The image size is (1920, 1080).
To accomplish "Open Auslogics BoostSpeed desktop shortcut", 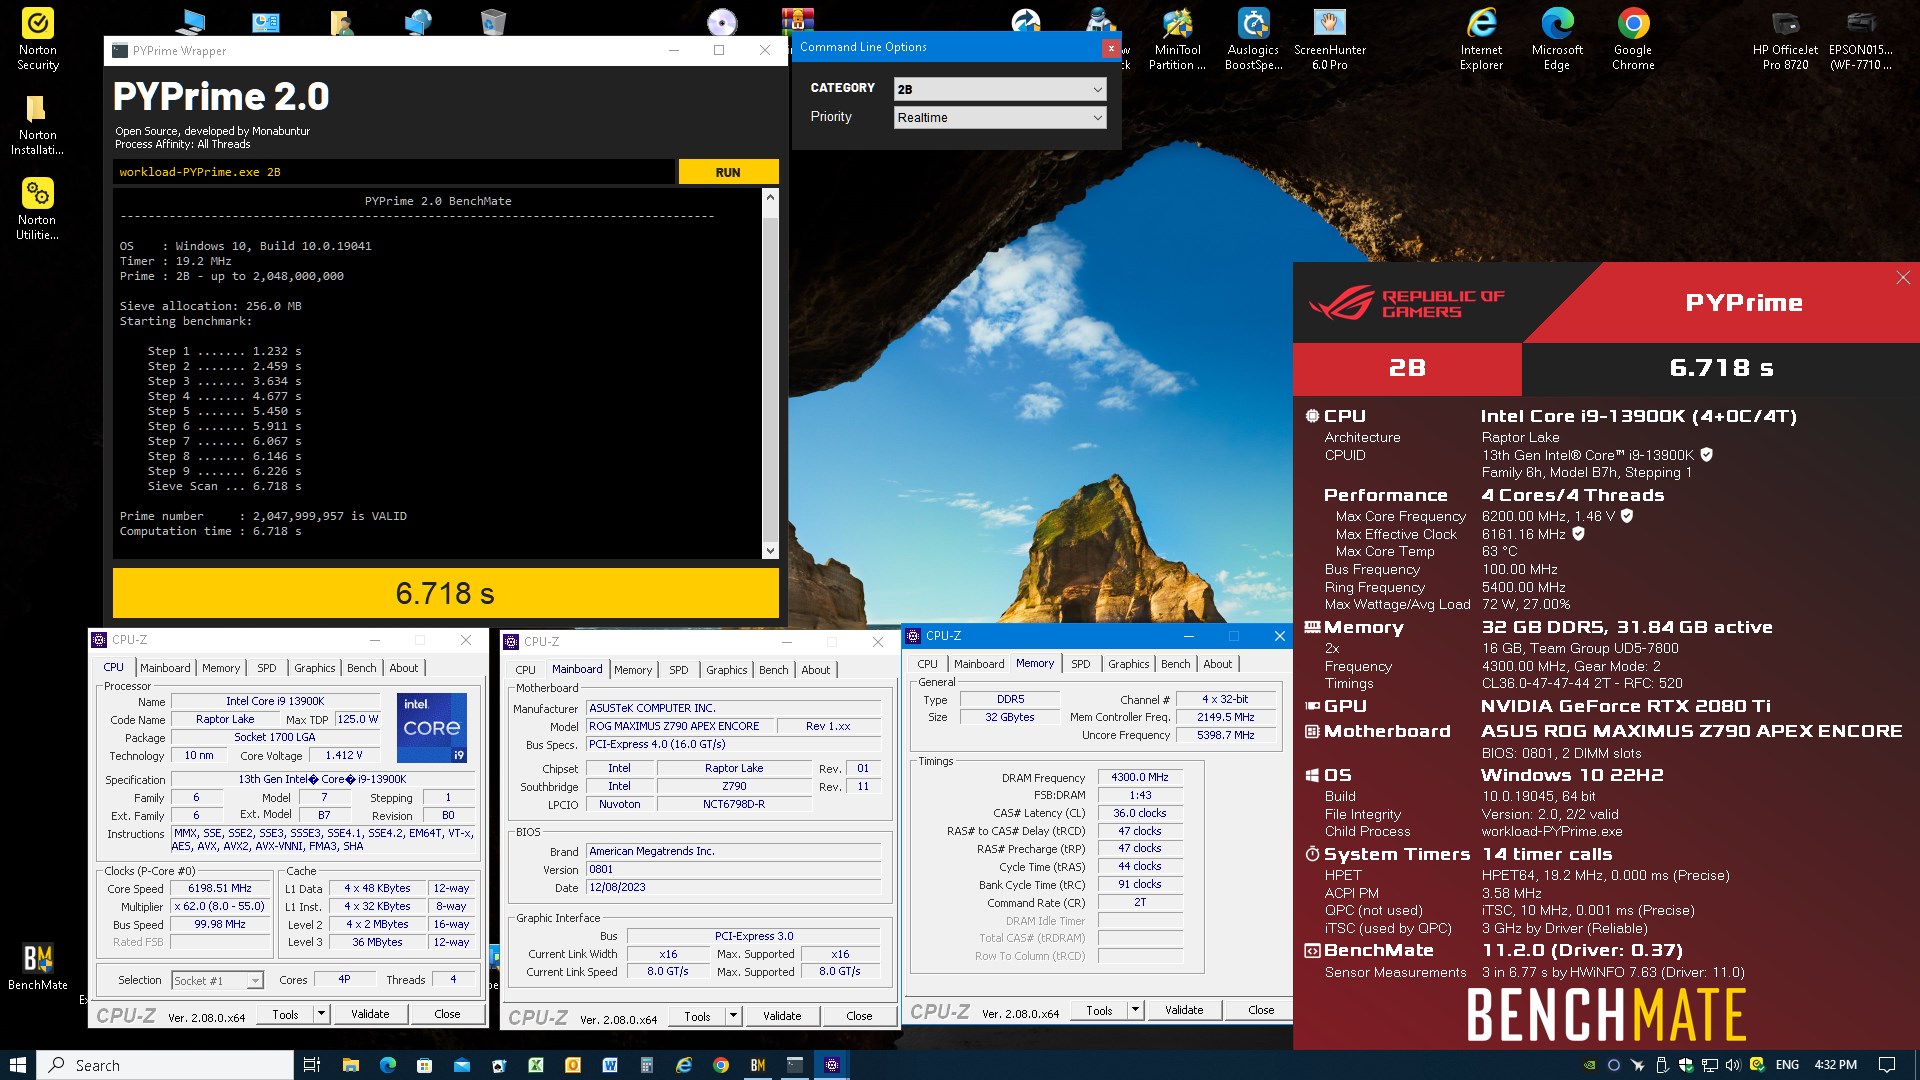I will click(1253, 40).
